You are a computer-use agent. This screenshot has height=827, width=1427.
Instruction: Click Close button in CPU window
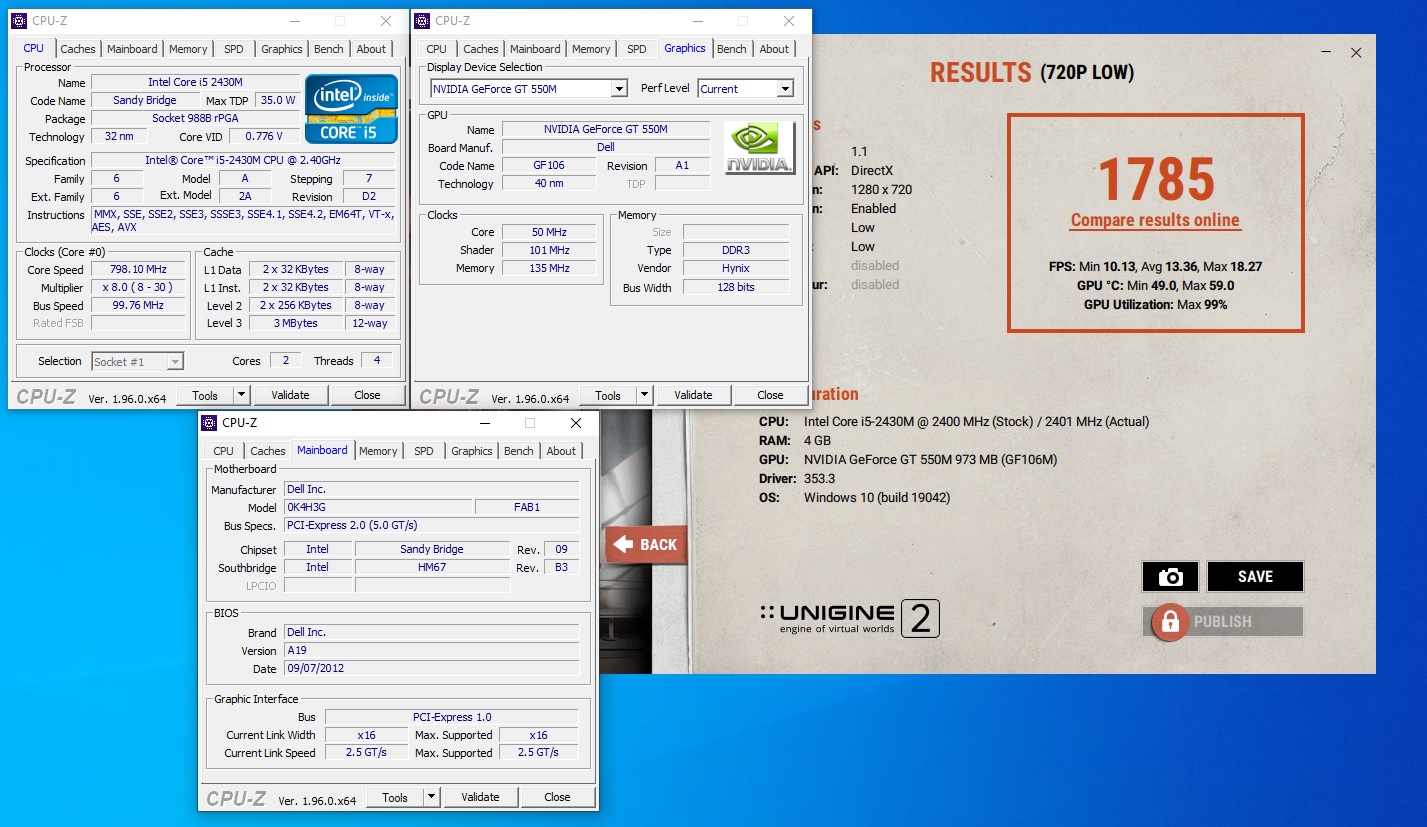pos(367,395)
